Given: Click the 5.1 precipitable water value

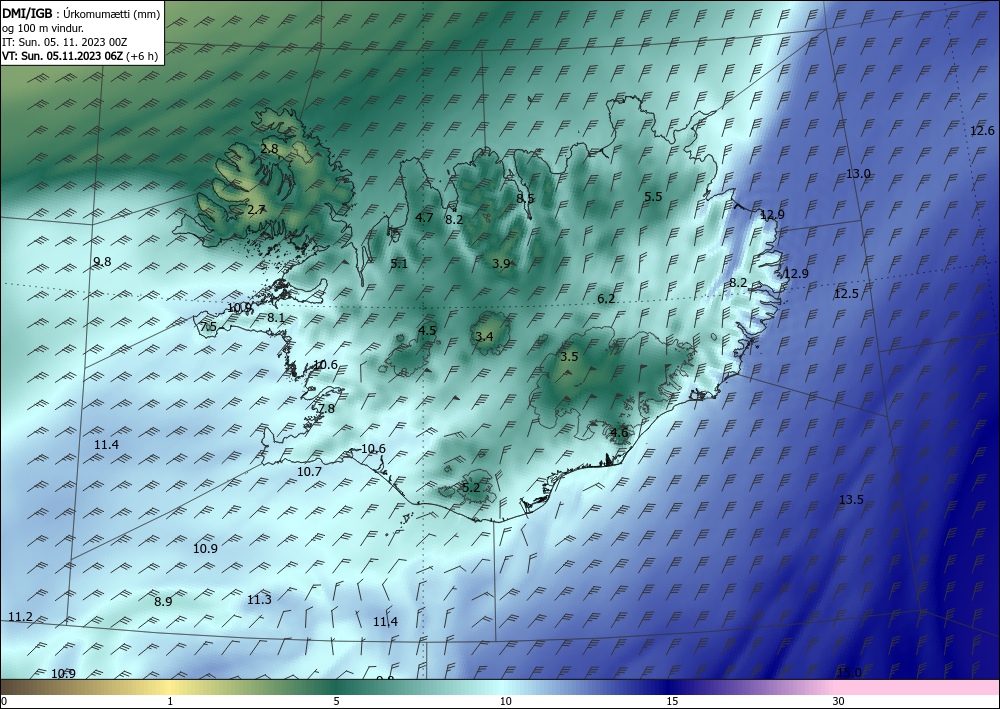Looking at the screenshot, I should coord(399,263).
